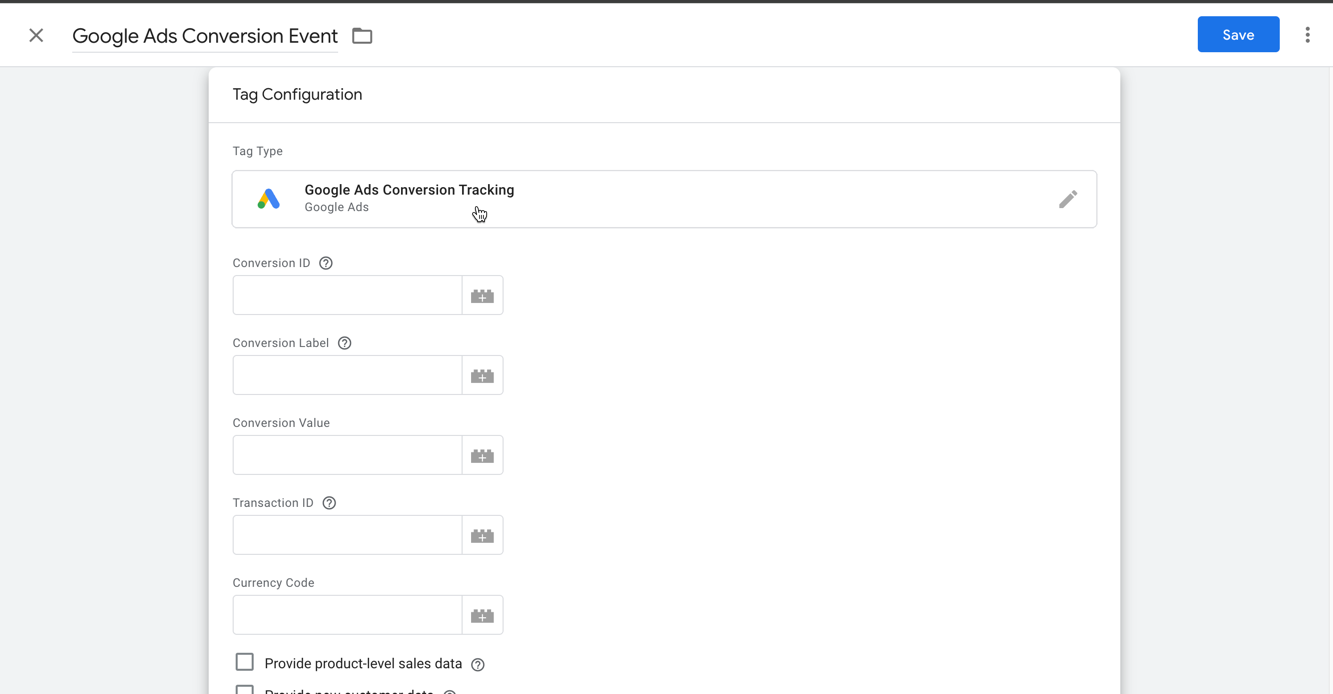Click the variable picker icon beside Conversion ID
Screen dimensions: 1333x694
click(x=482, y=296)
